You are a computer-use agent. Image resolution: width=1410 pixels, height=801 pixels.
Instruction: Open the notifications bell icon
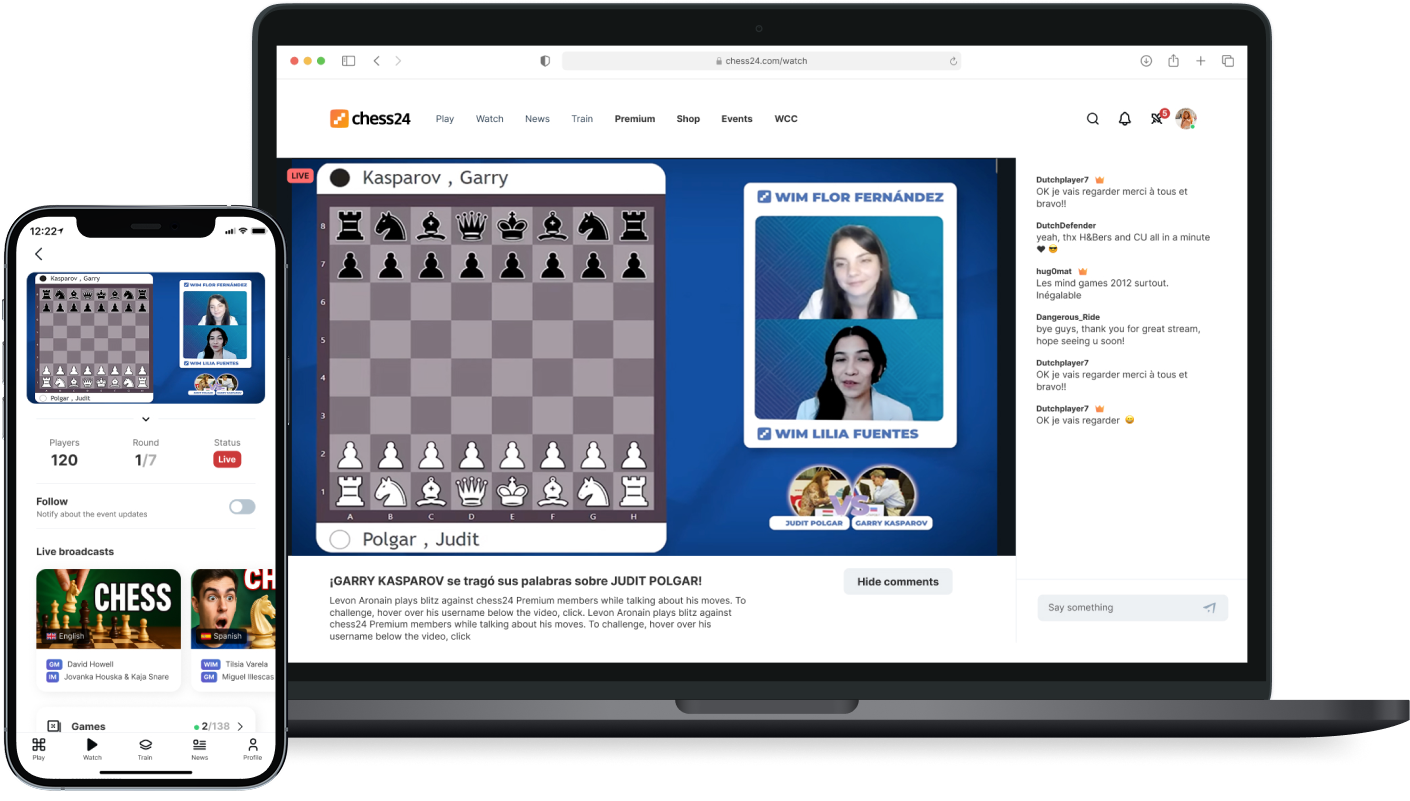click(x=1125, y=119)
